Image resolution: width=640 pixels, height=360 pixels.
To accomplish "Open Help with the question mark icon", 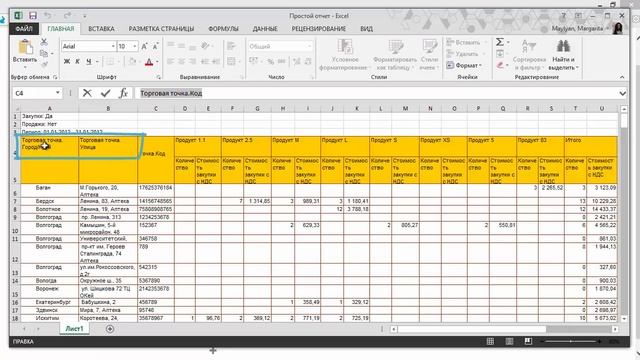I will (x=563, y=16).
